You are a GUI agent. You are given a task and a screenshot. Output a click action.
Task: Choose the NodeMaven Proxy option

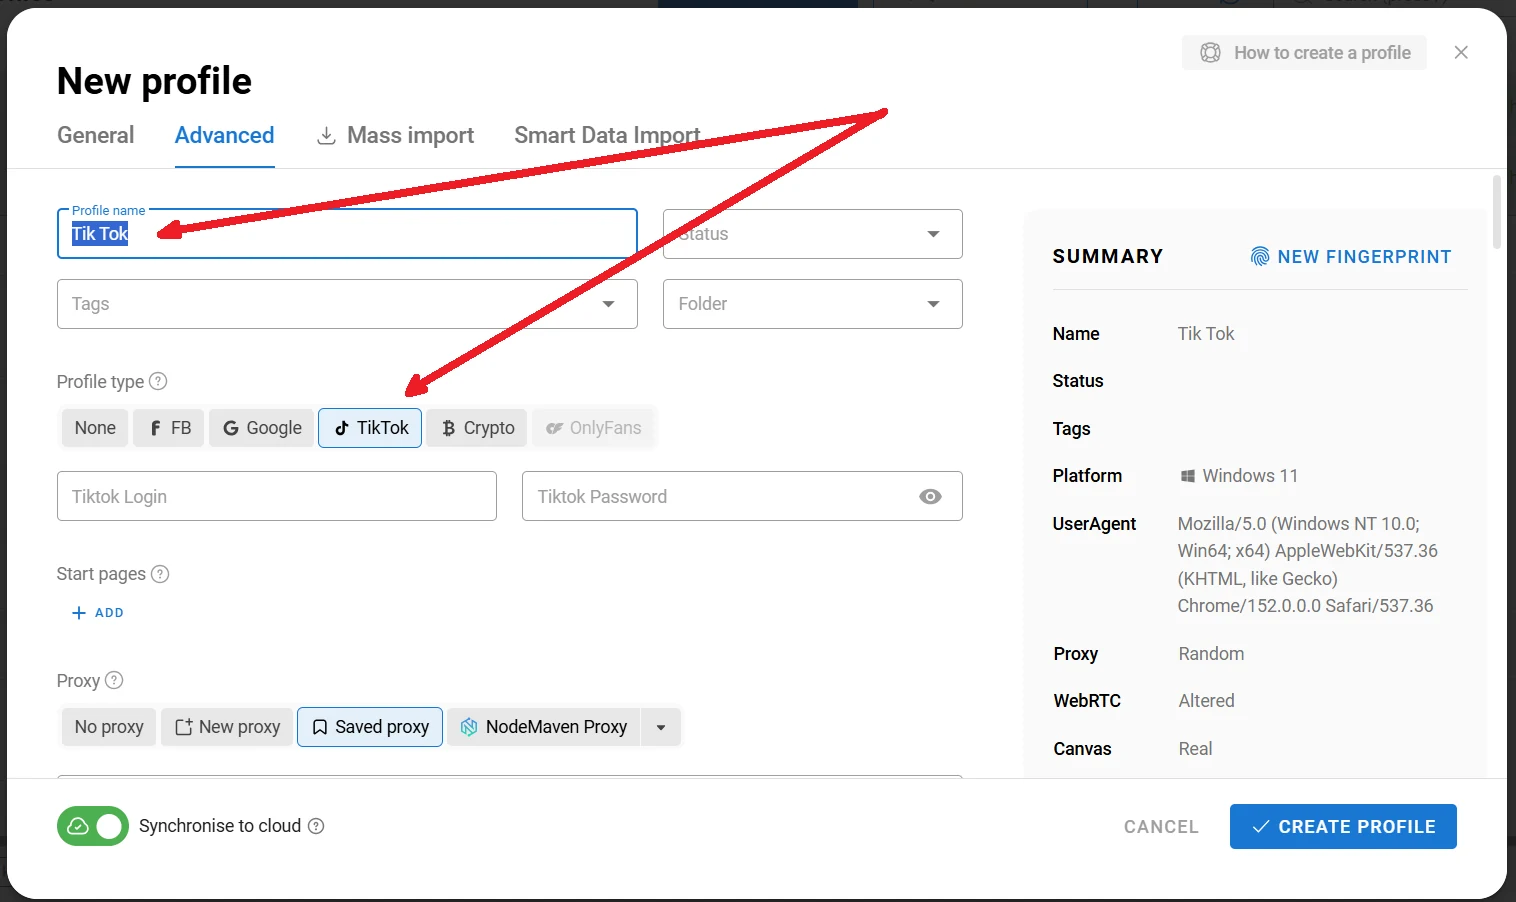[544, 727]
